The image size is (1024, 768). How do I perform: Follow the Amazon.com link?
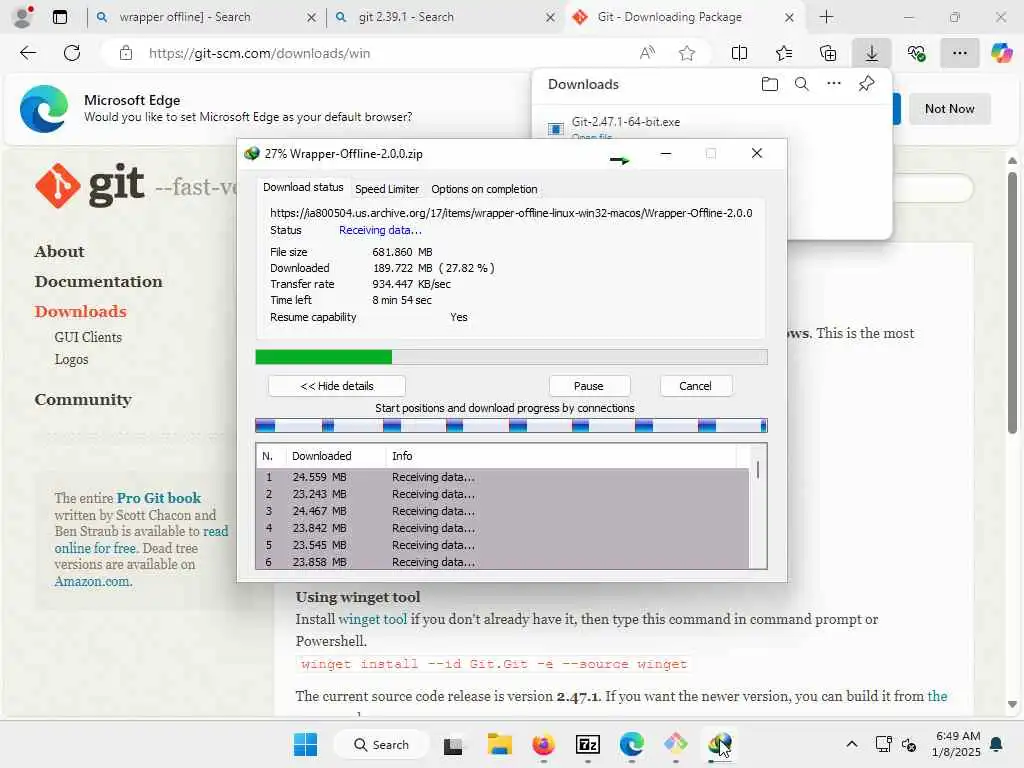93,581
